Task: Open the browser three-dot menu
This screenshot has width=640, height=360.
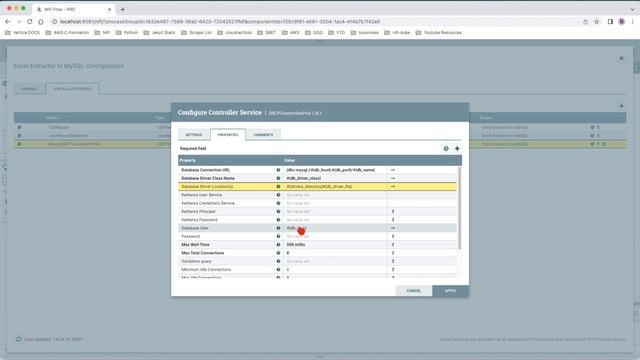Action: click(x=632, y=22)
